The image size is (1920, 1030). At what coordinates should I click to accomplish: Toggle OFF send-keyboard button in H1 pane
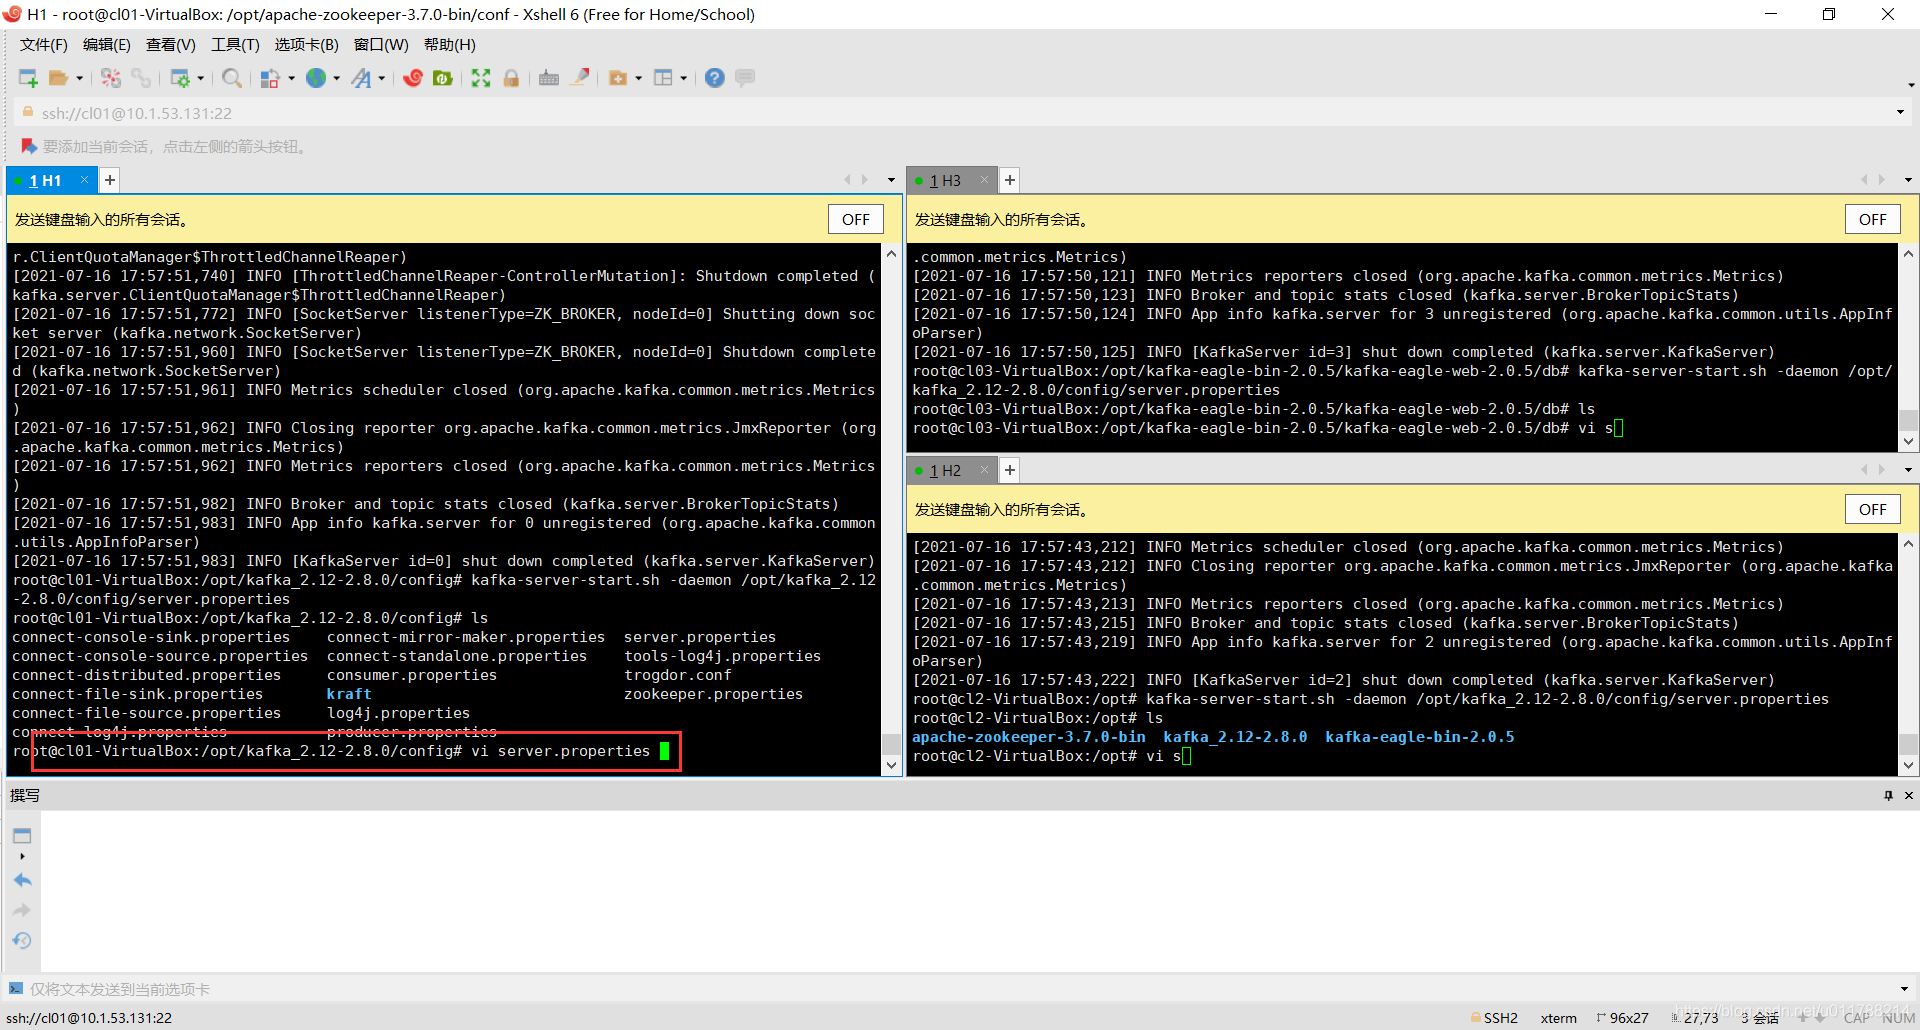855,219
